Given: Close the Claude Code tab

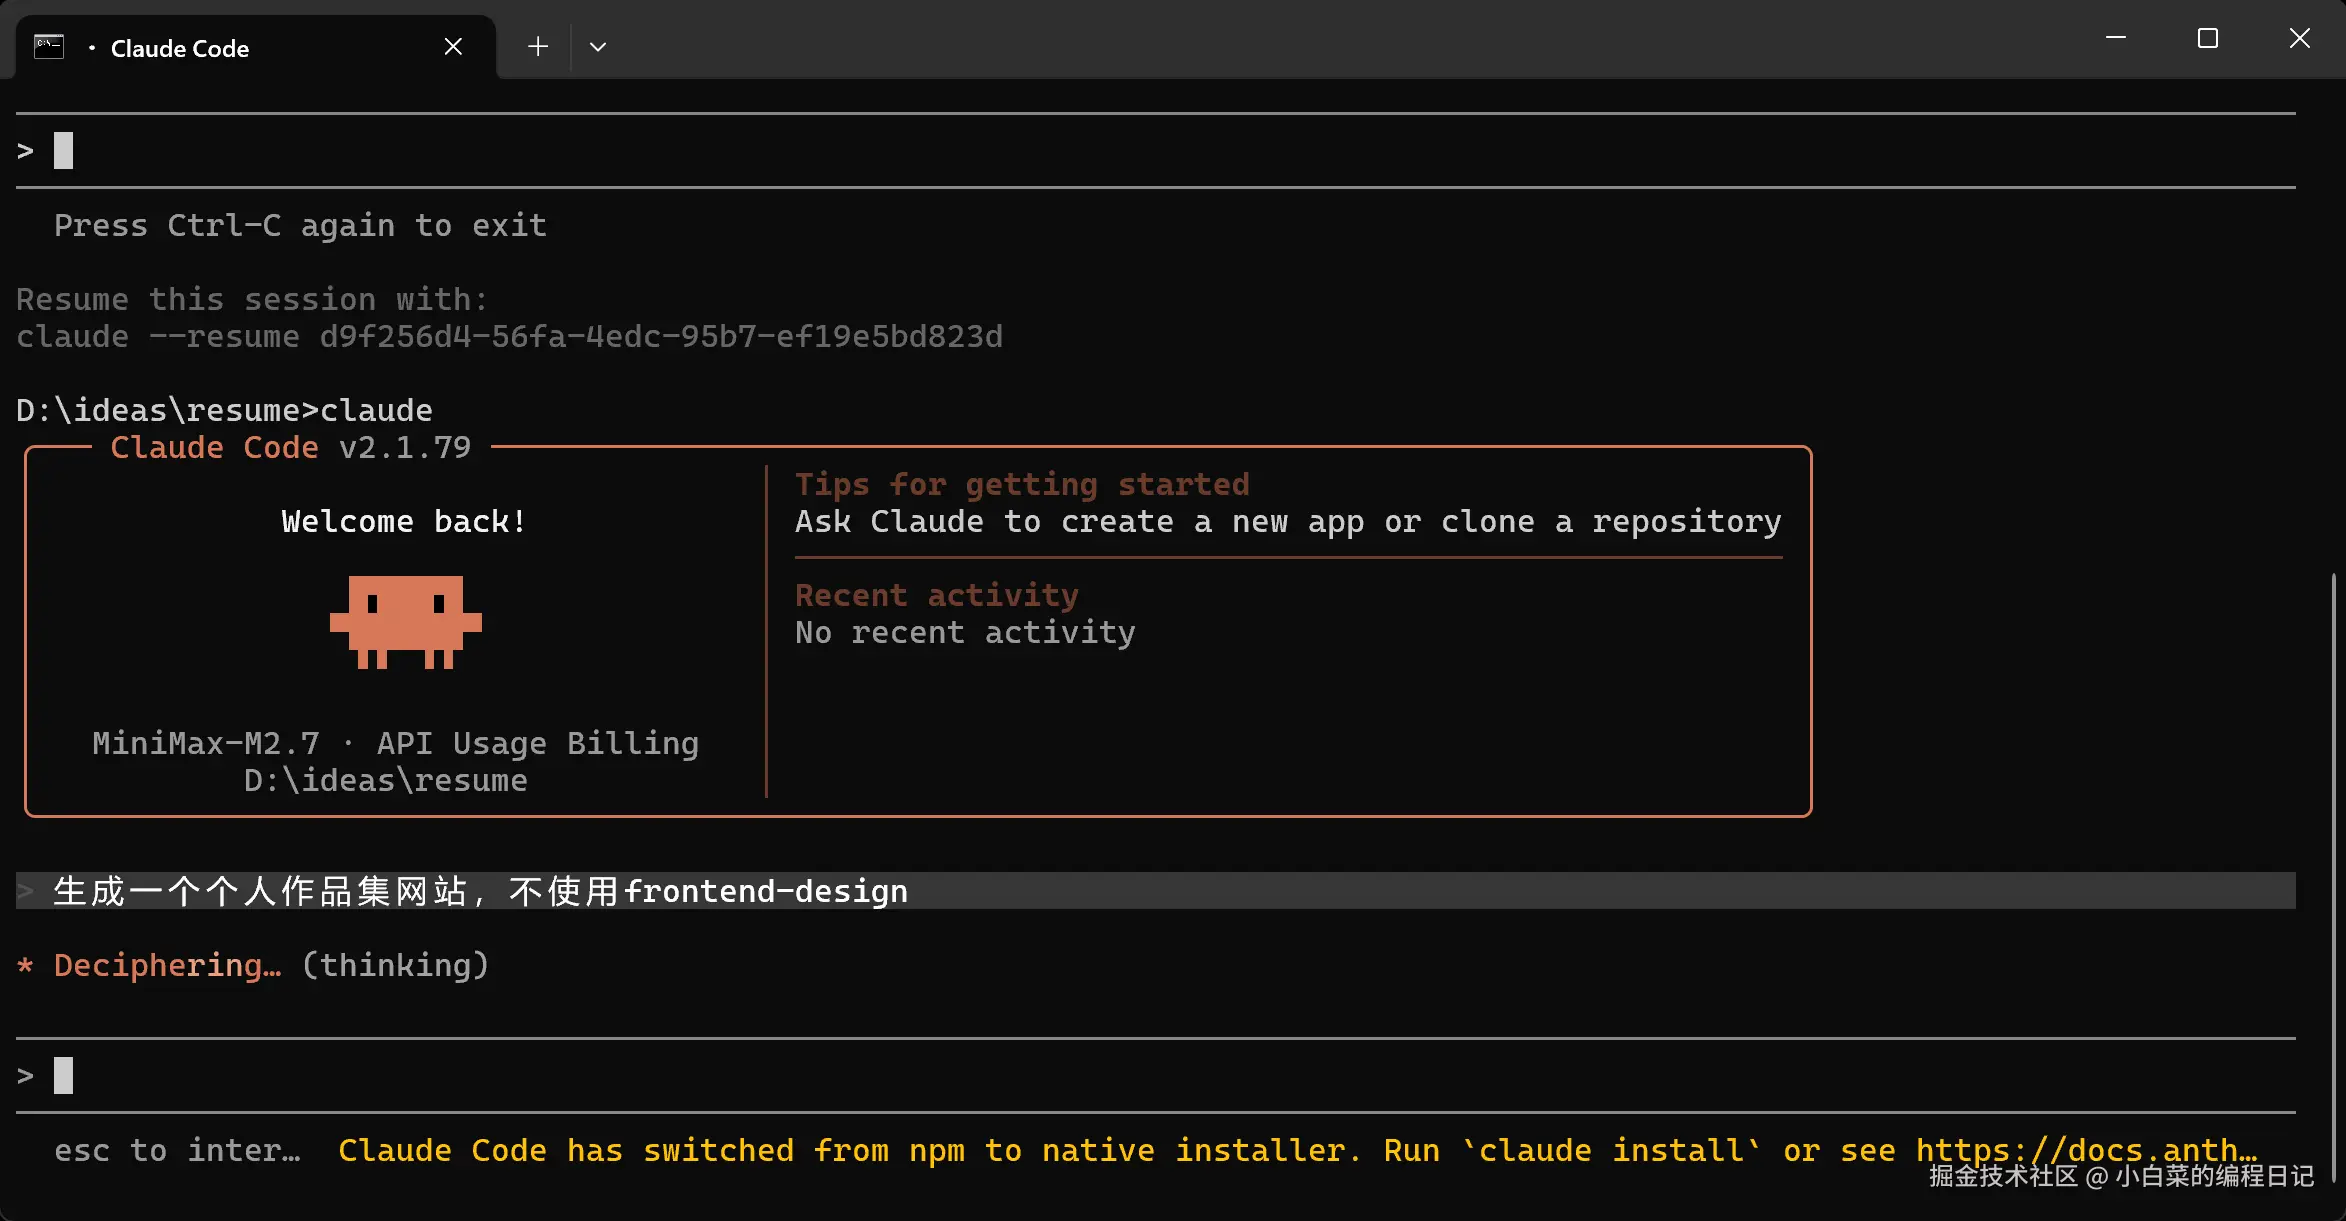Looking at the screenshot, I should click(453, 47).
